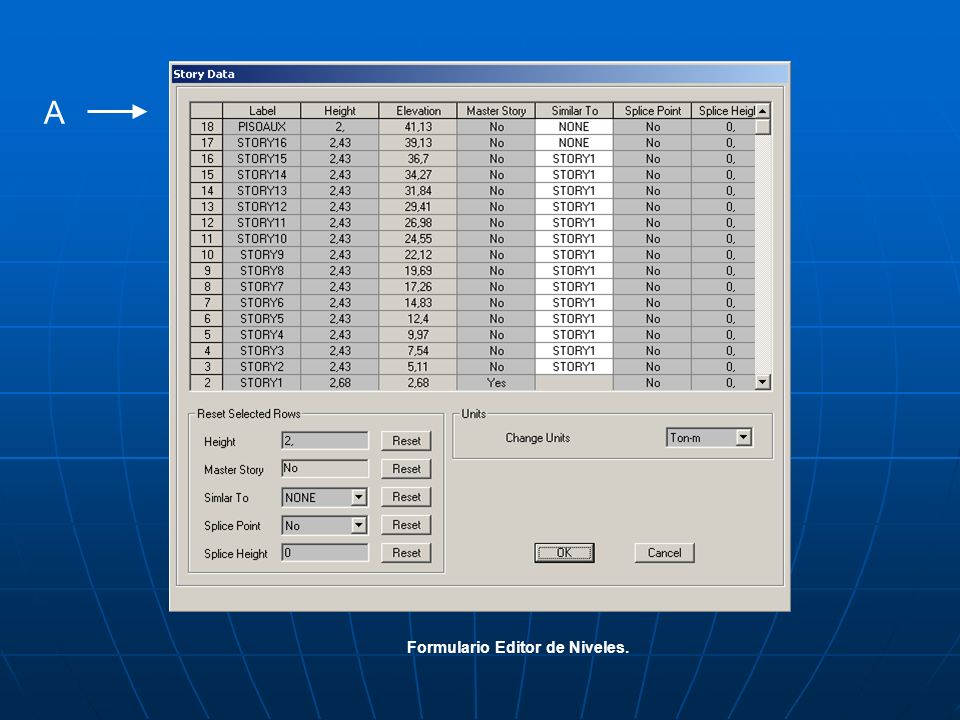Click the elevation 12,4 cell

(418, 319)
